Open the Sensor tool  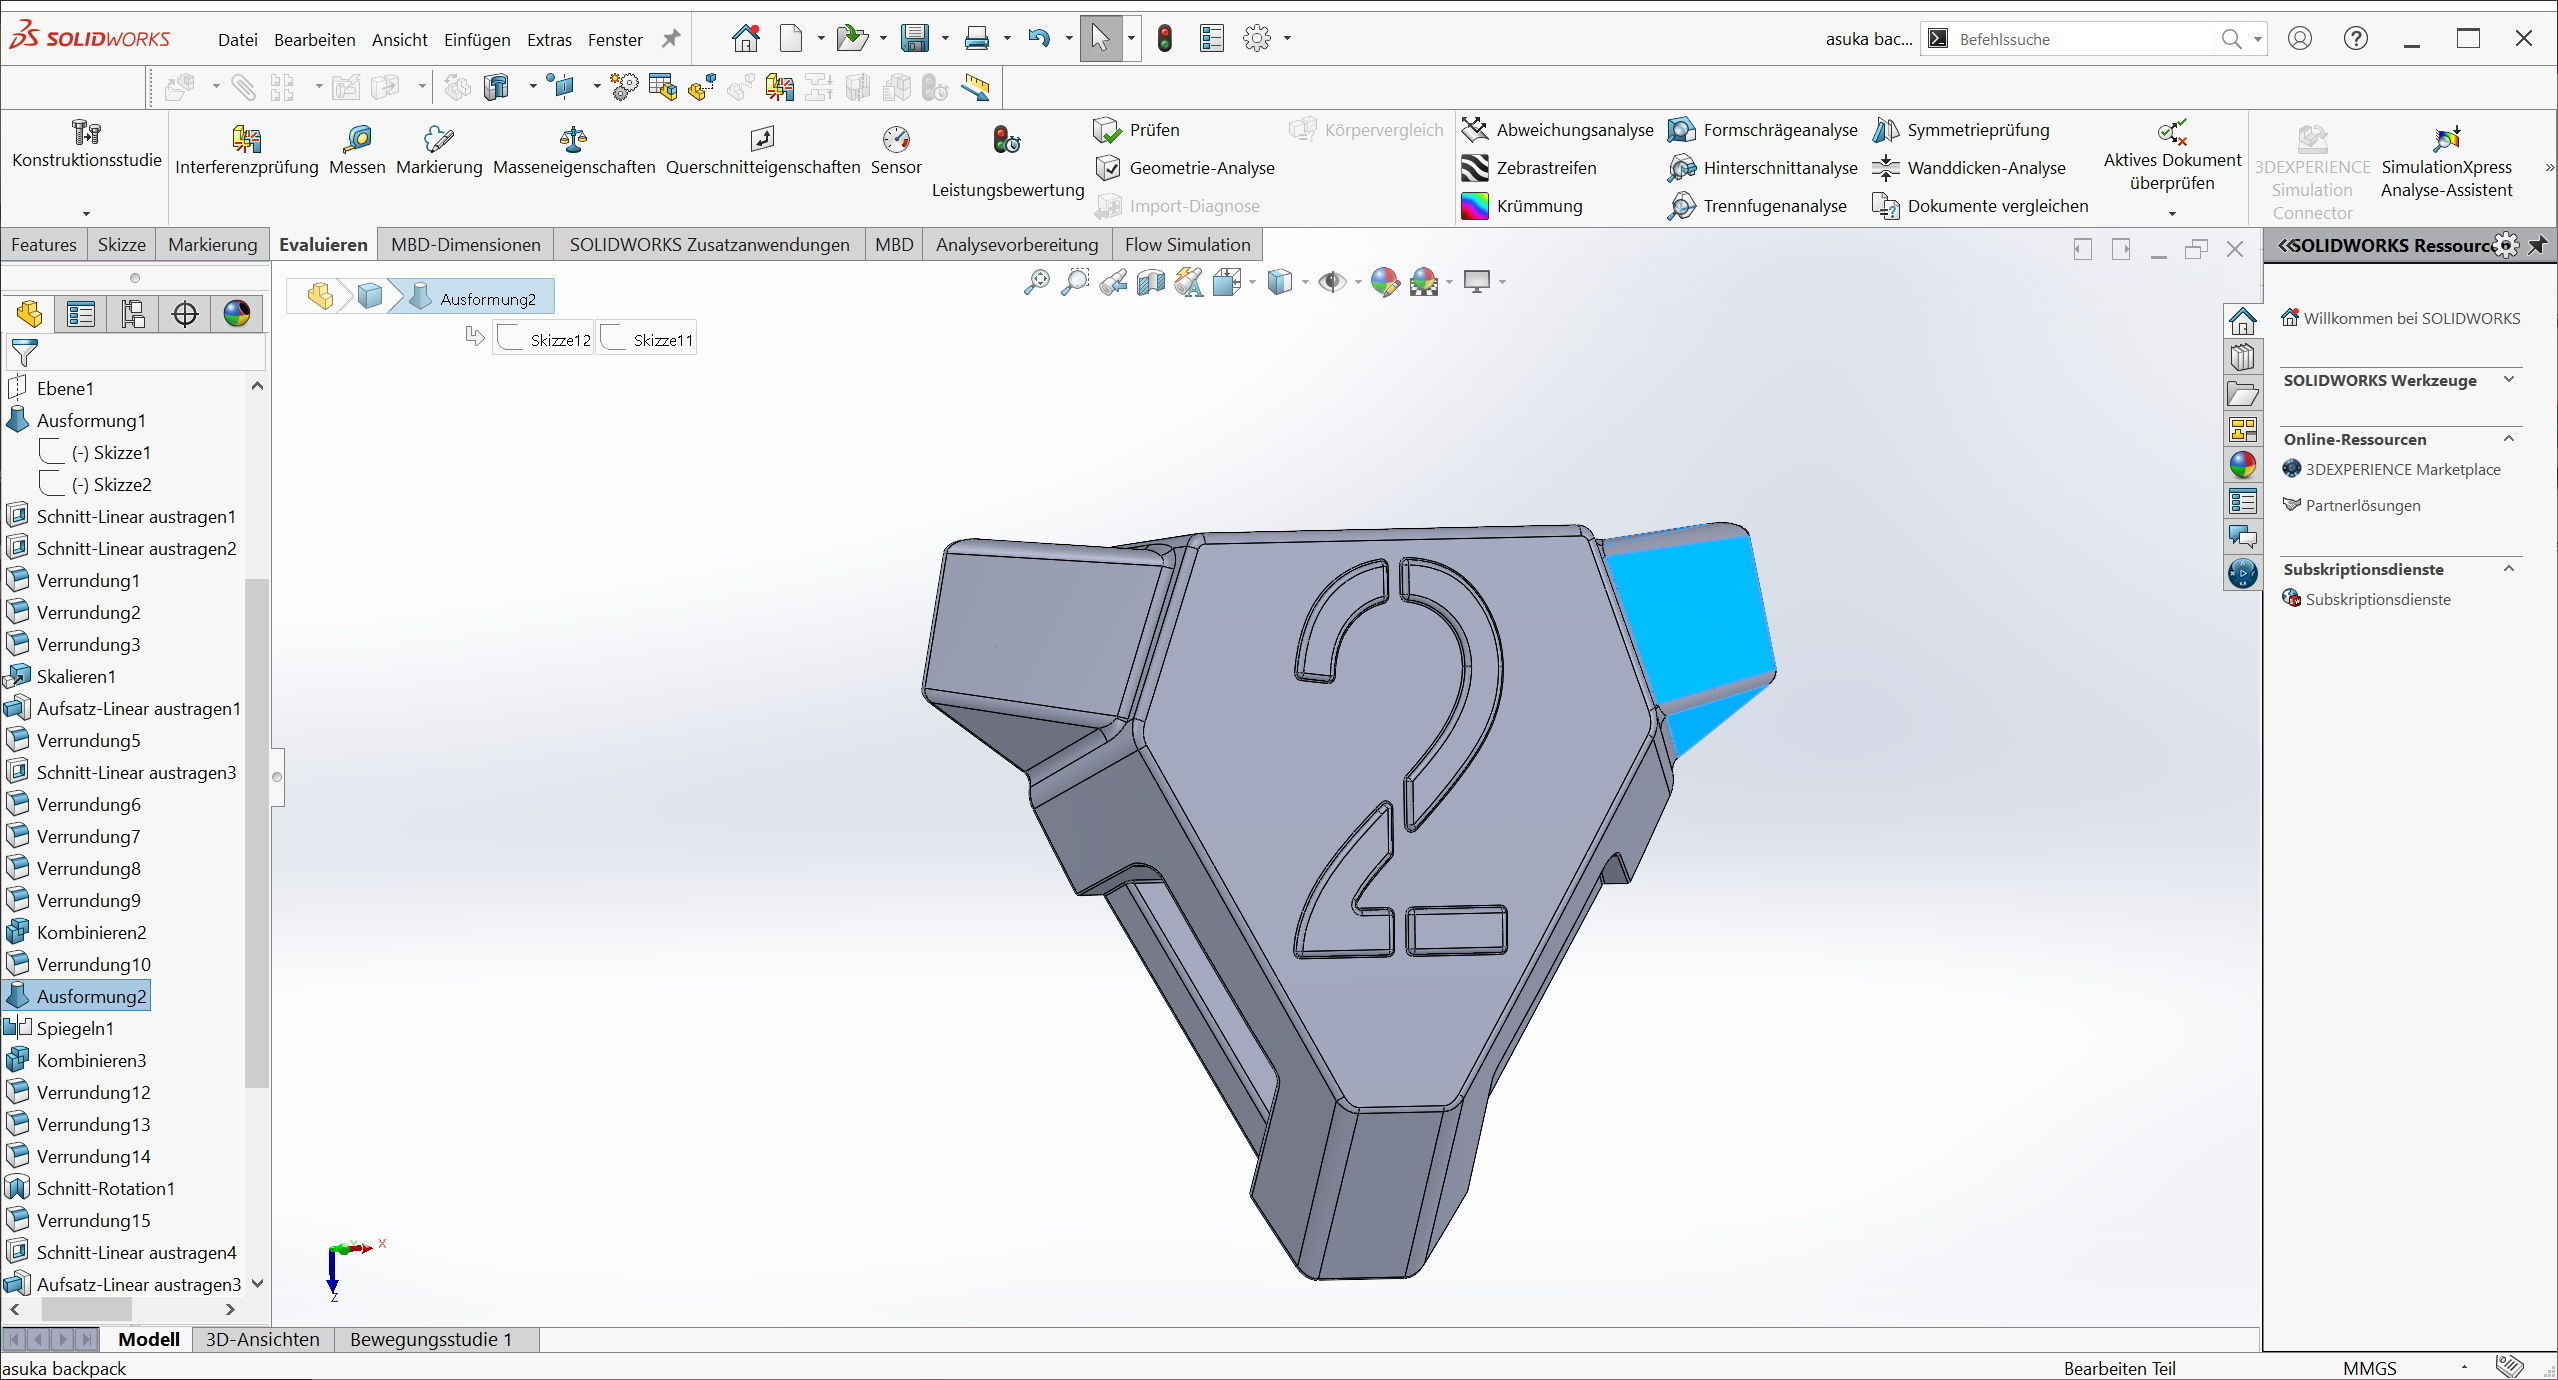(x=896, y=150)
